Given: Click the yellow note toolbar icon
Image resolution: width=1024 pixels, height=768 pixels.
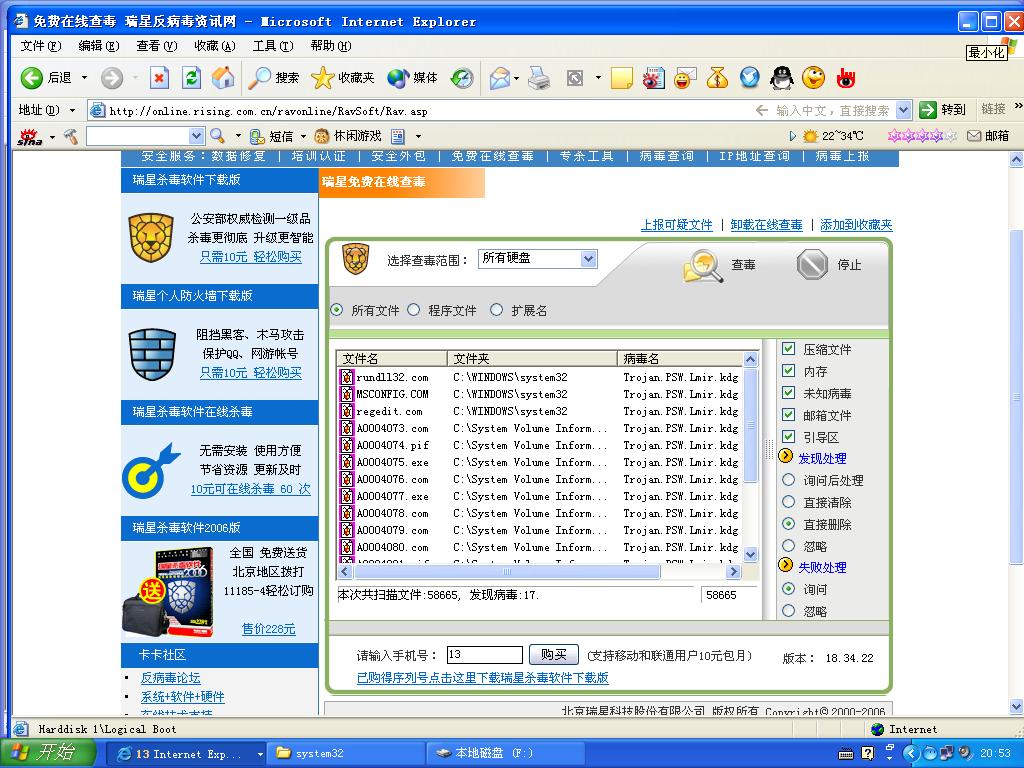Looking at the screenshot, I should pos(621,78).
